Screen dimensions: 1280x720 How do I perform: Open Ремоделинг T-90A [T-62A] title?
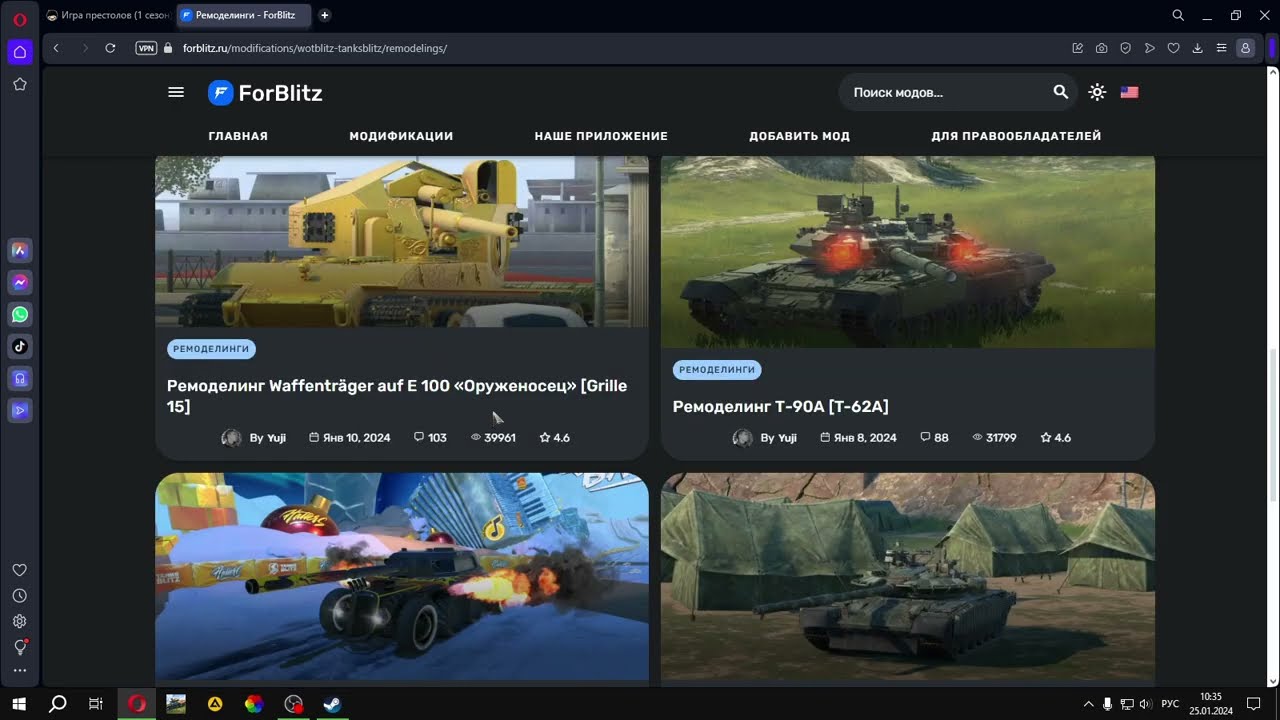780,406
